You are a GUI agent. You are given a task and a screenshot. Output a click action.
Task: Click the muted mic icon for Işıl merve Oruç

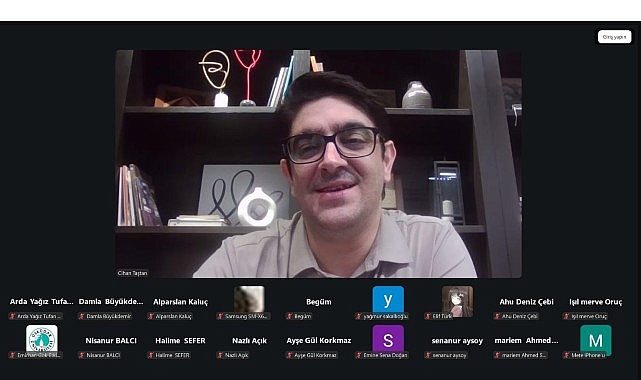click(x=567, y=316)
